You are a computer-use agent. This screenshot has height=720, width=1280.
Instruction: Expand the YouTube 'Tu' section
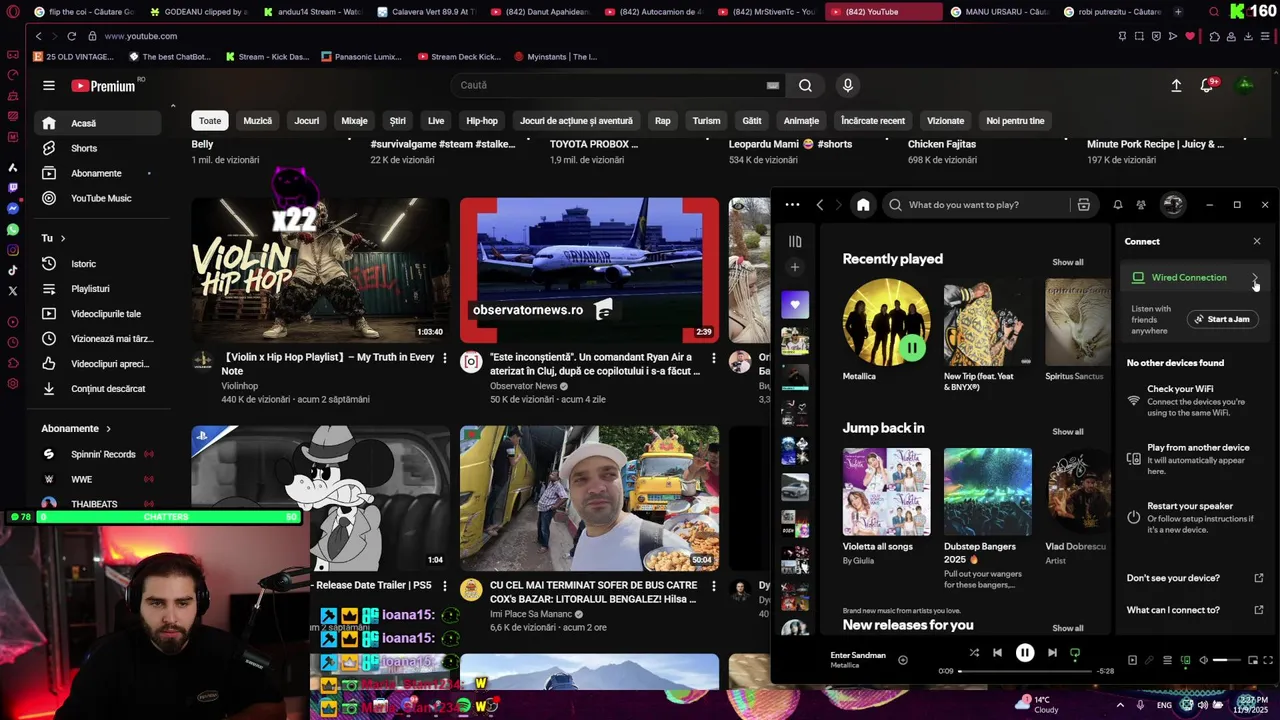click(x=54, y=238)
